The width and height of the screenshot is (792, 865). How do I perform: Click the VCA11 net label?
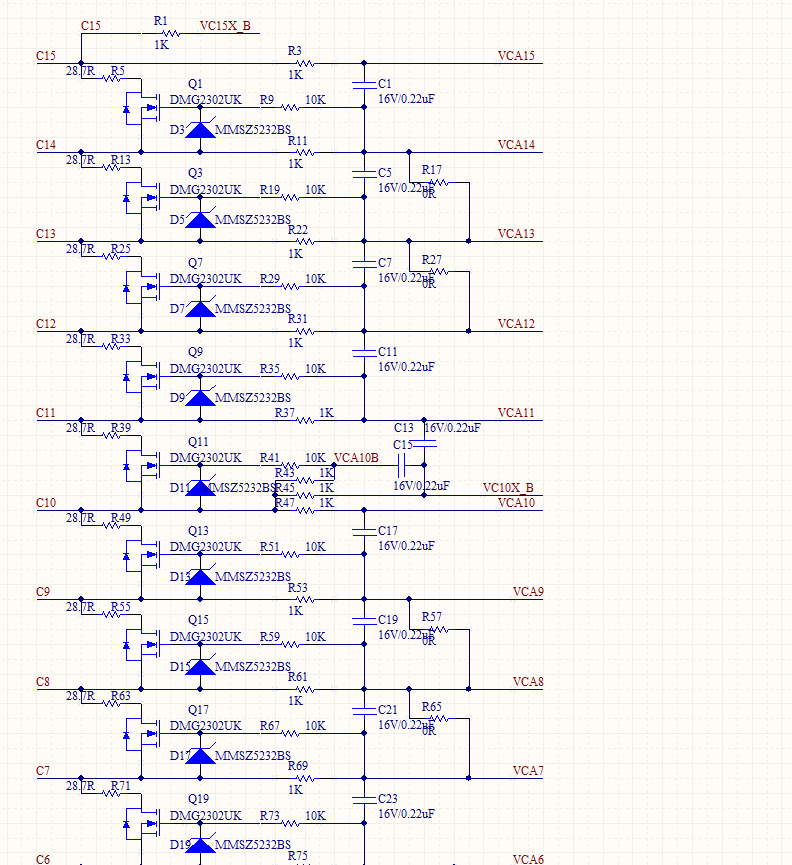point(516,413)
